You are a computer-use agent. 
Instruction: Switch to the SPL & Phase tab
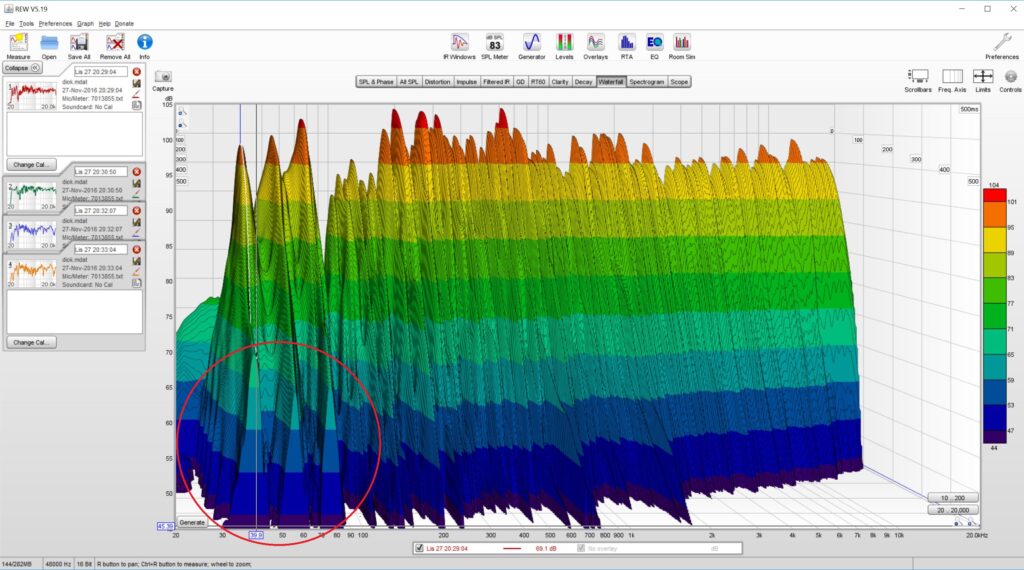tap(376, 82)
